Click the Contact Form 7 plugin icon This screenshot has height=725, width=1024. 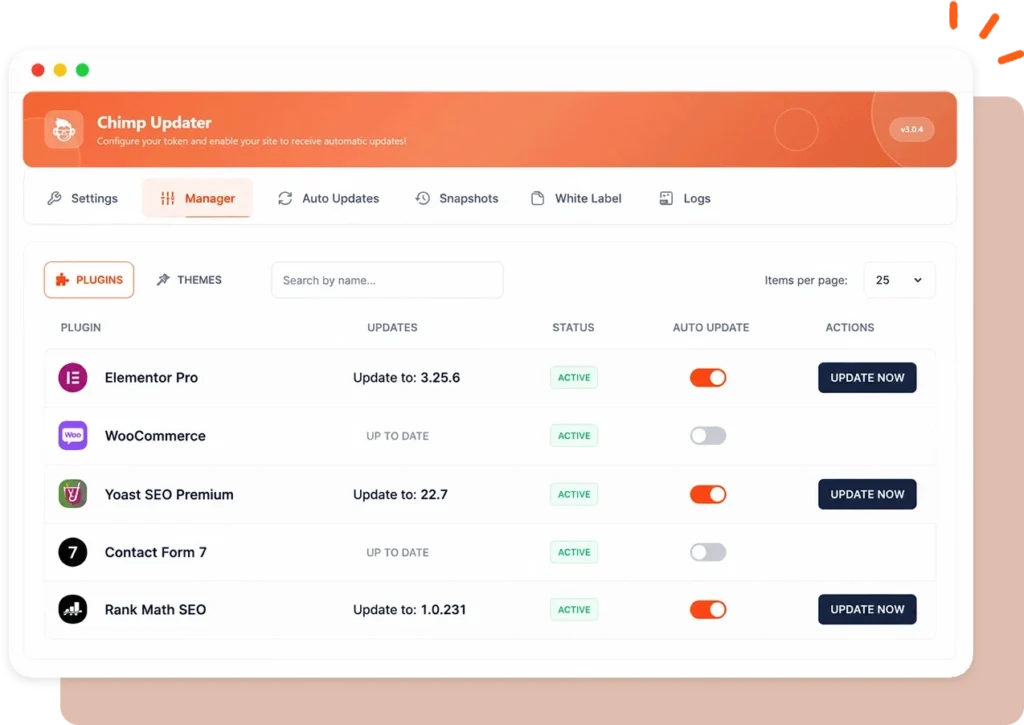[x=72, y=553]
